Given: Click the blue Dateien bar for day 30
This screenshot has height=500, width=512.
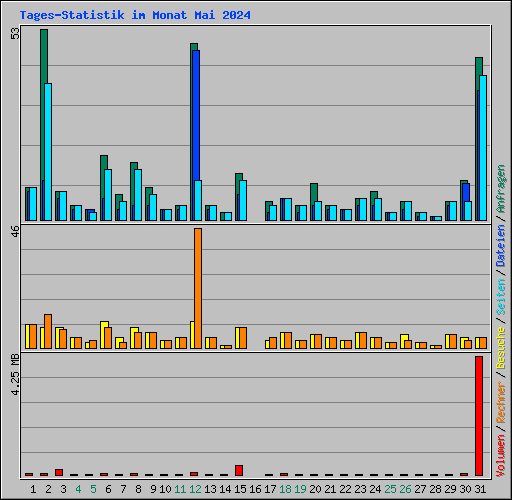Looking at the screenshot, I should point(466,192).
